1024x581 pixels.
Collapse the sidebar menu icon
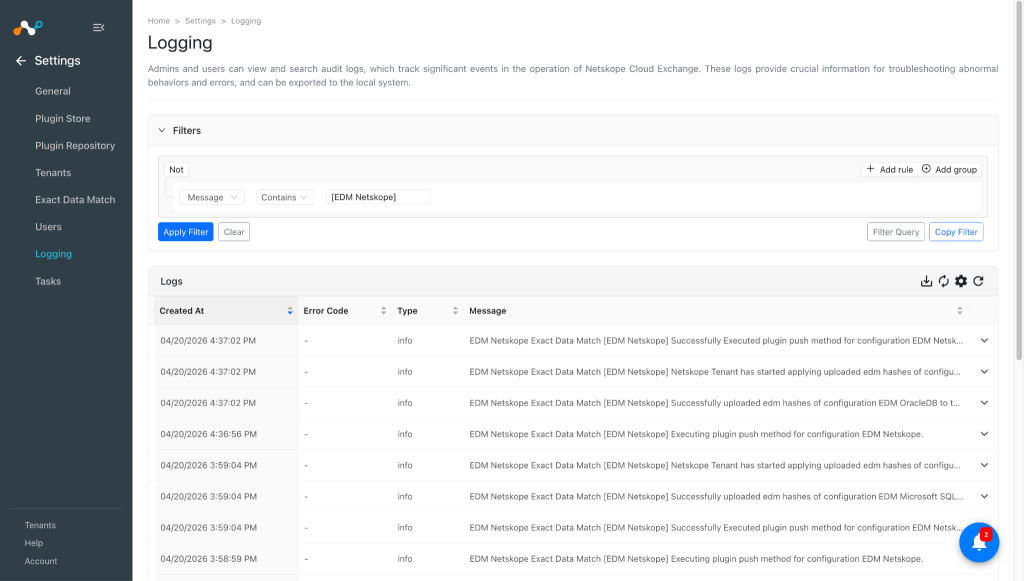[99, 27]
